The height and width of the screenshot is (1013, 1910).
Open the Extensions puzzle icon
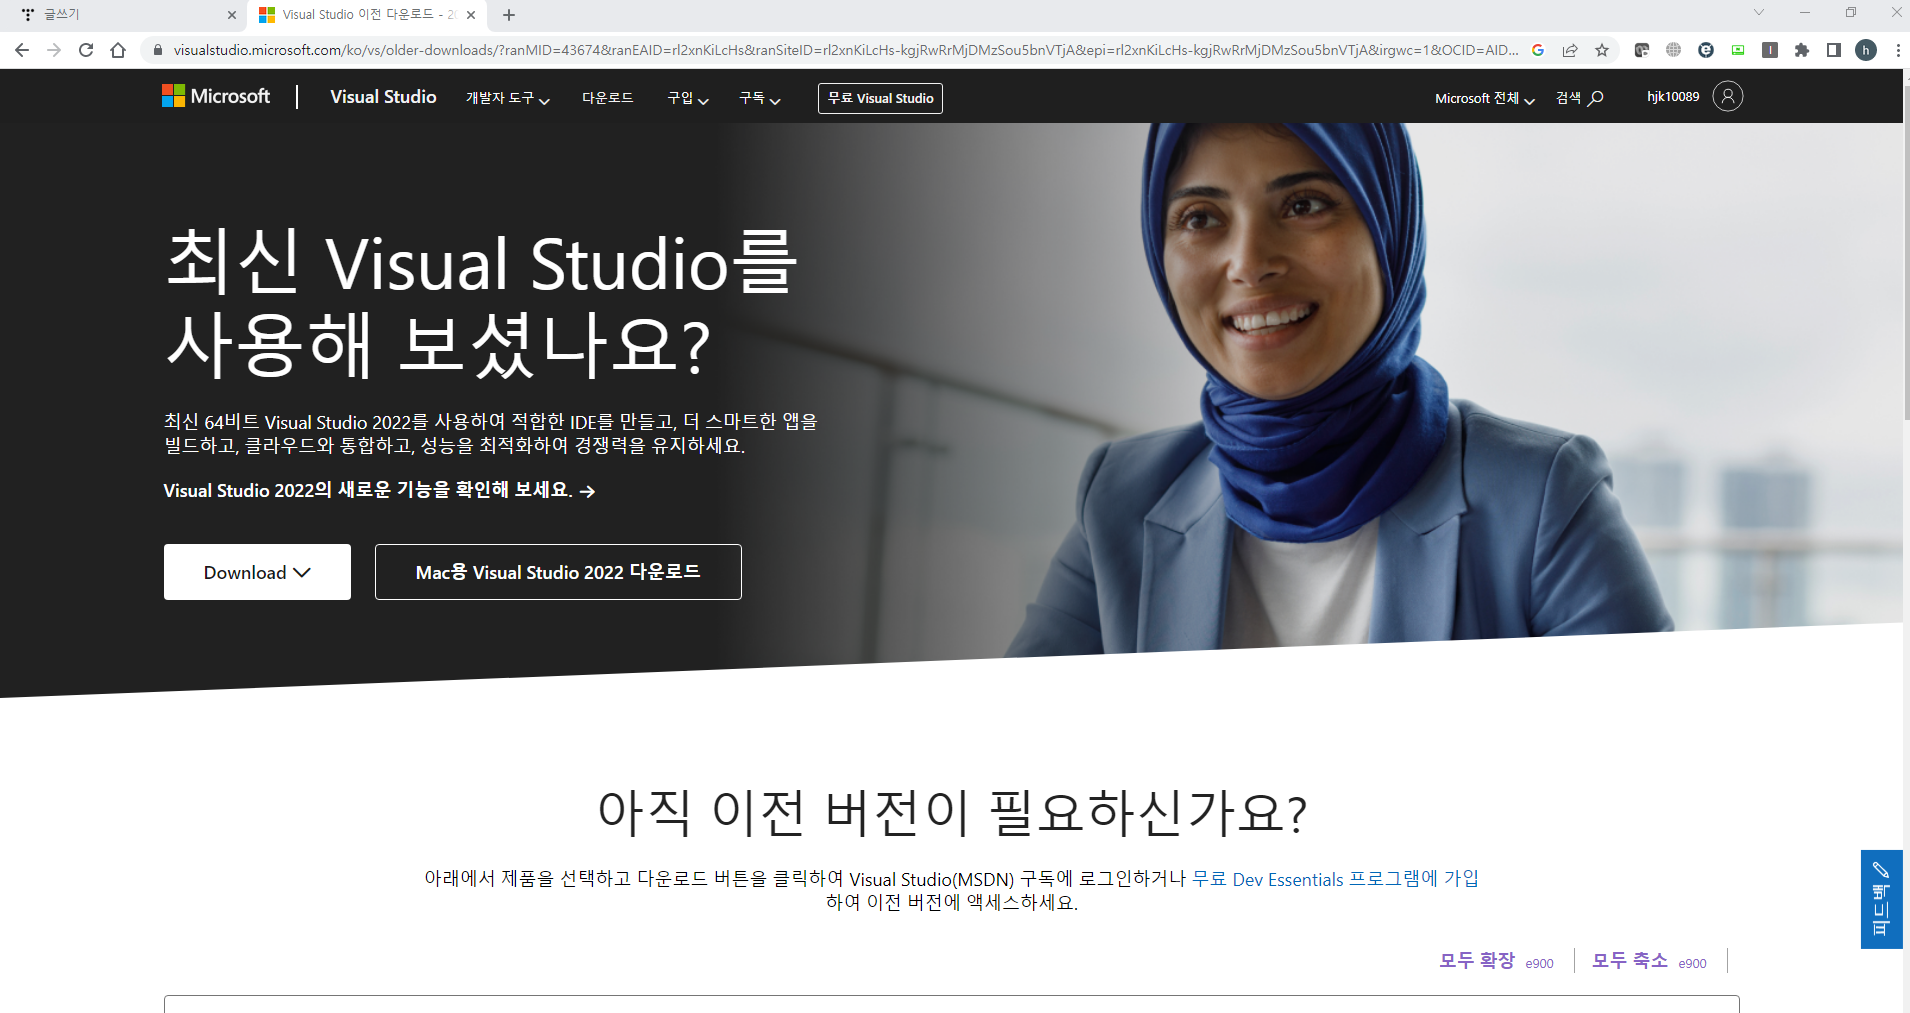1802,50
